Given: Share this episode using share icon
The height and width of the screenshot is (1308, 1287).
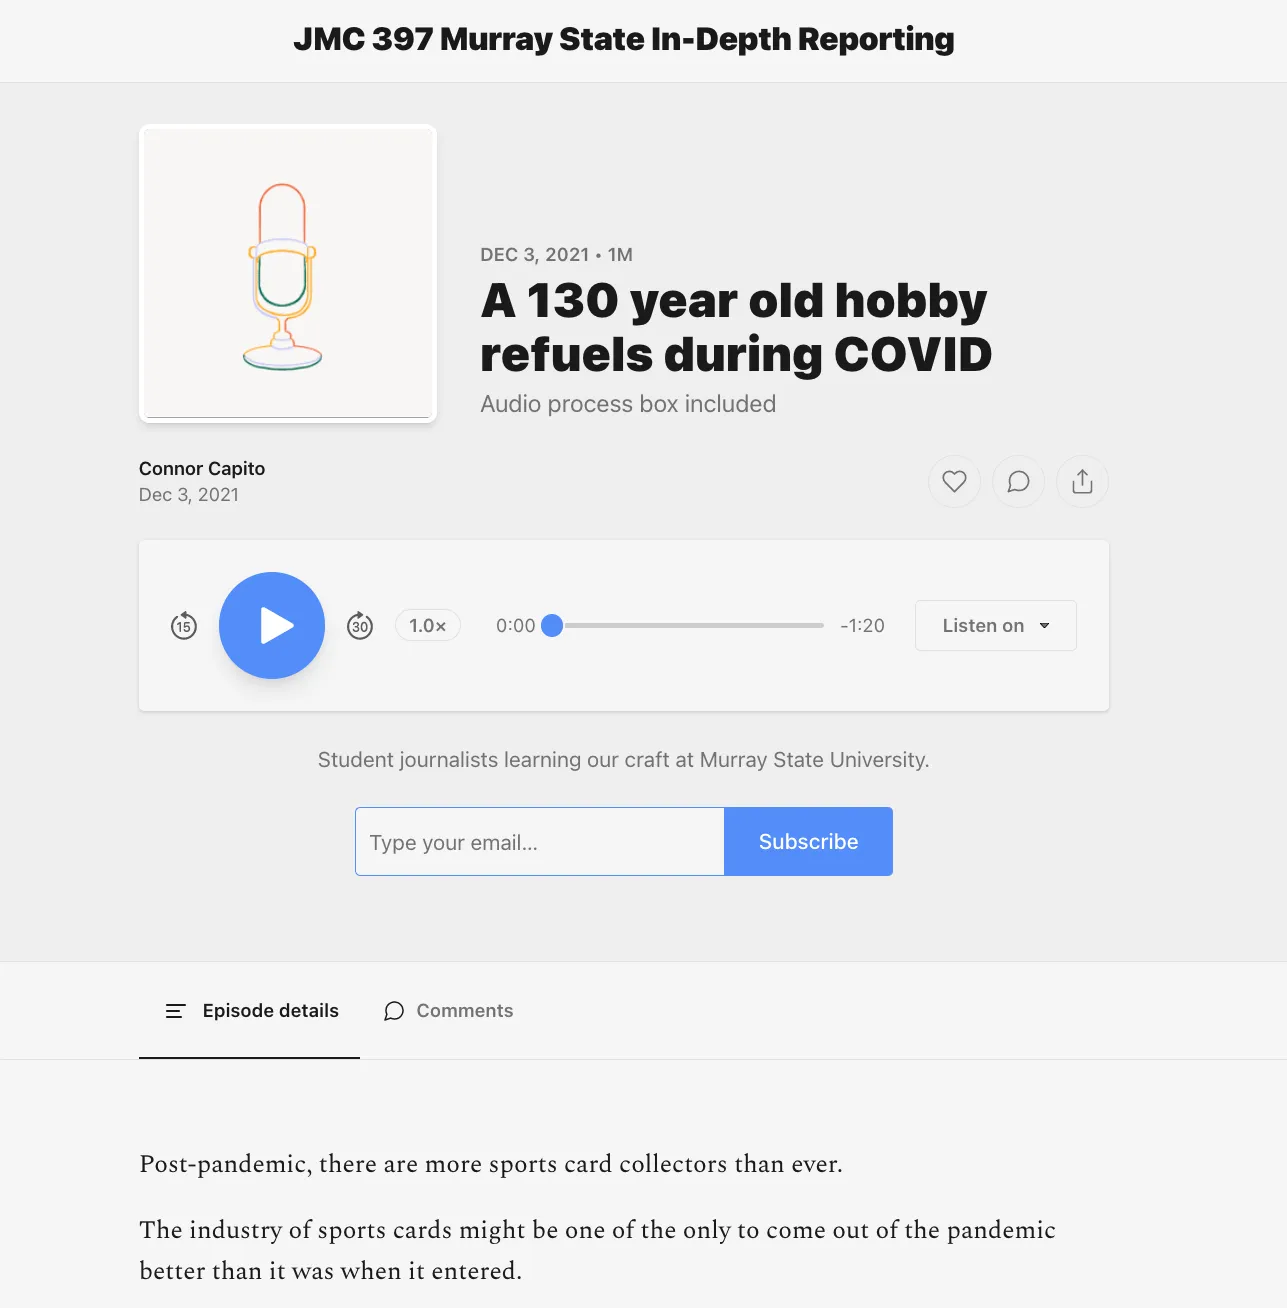Looking at the screenshot, I should pos(1082,482).
